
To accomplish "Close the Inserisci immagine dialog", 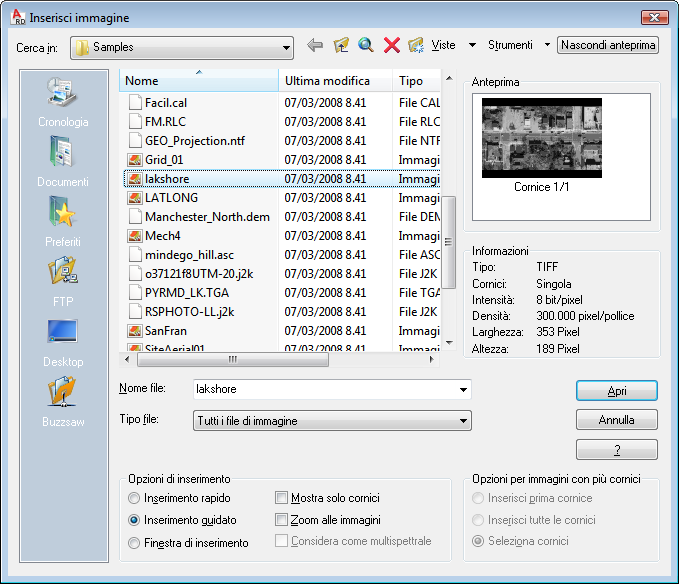I will [654, 17].
